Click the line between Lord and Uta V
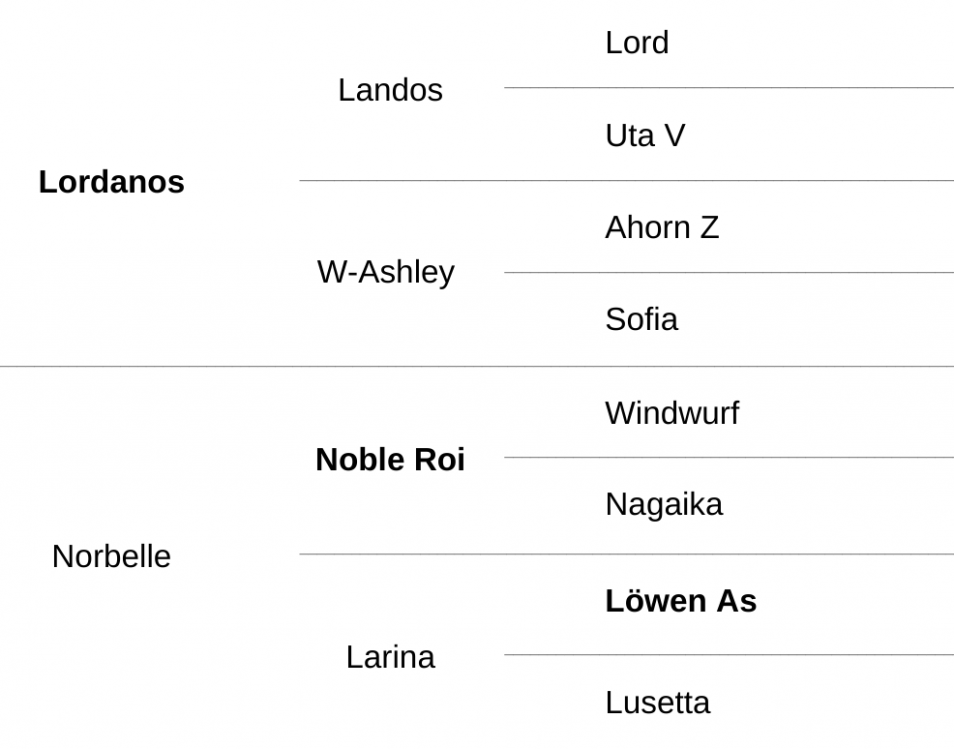This screenshot has height=749, width=954. [729, 88]
